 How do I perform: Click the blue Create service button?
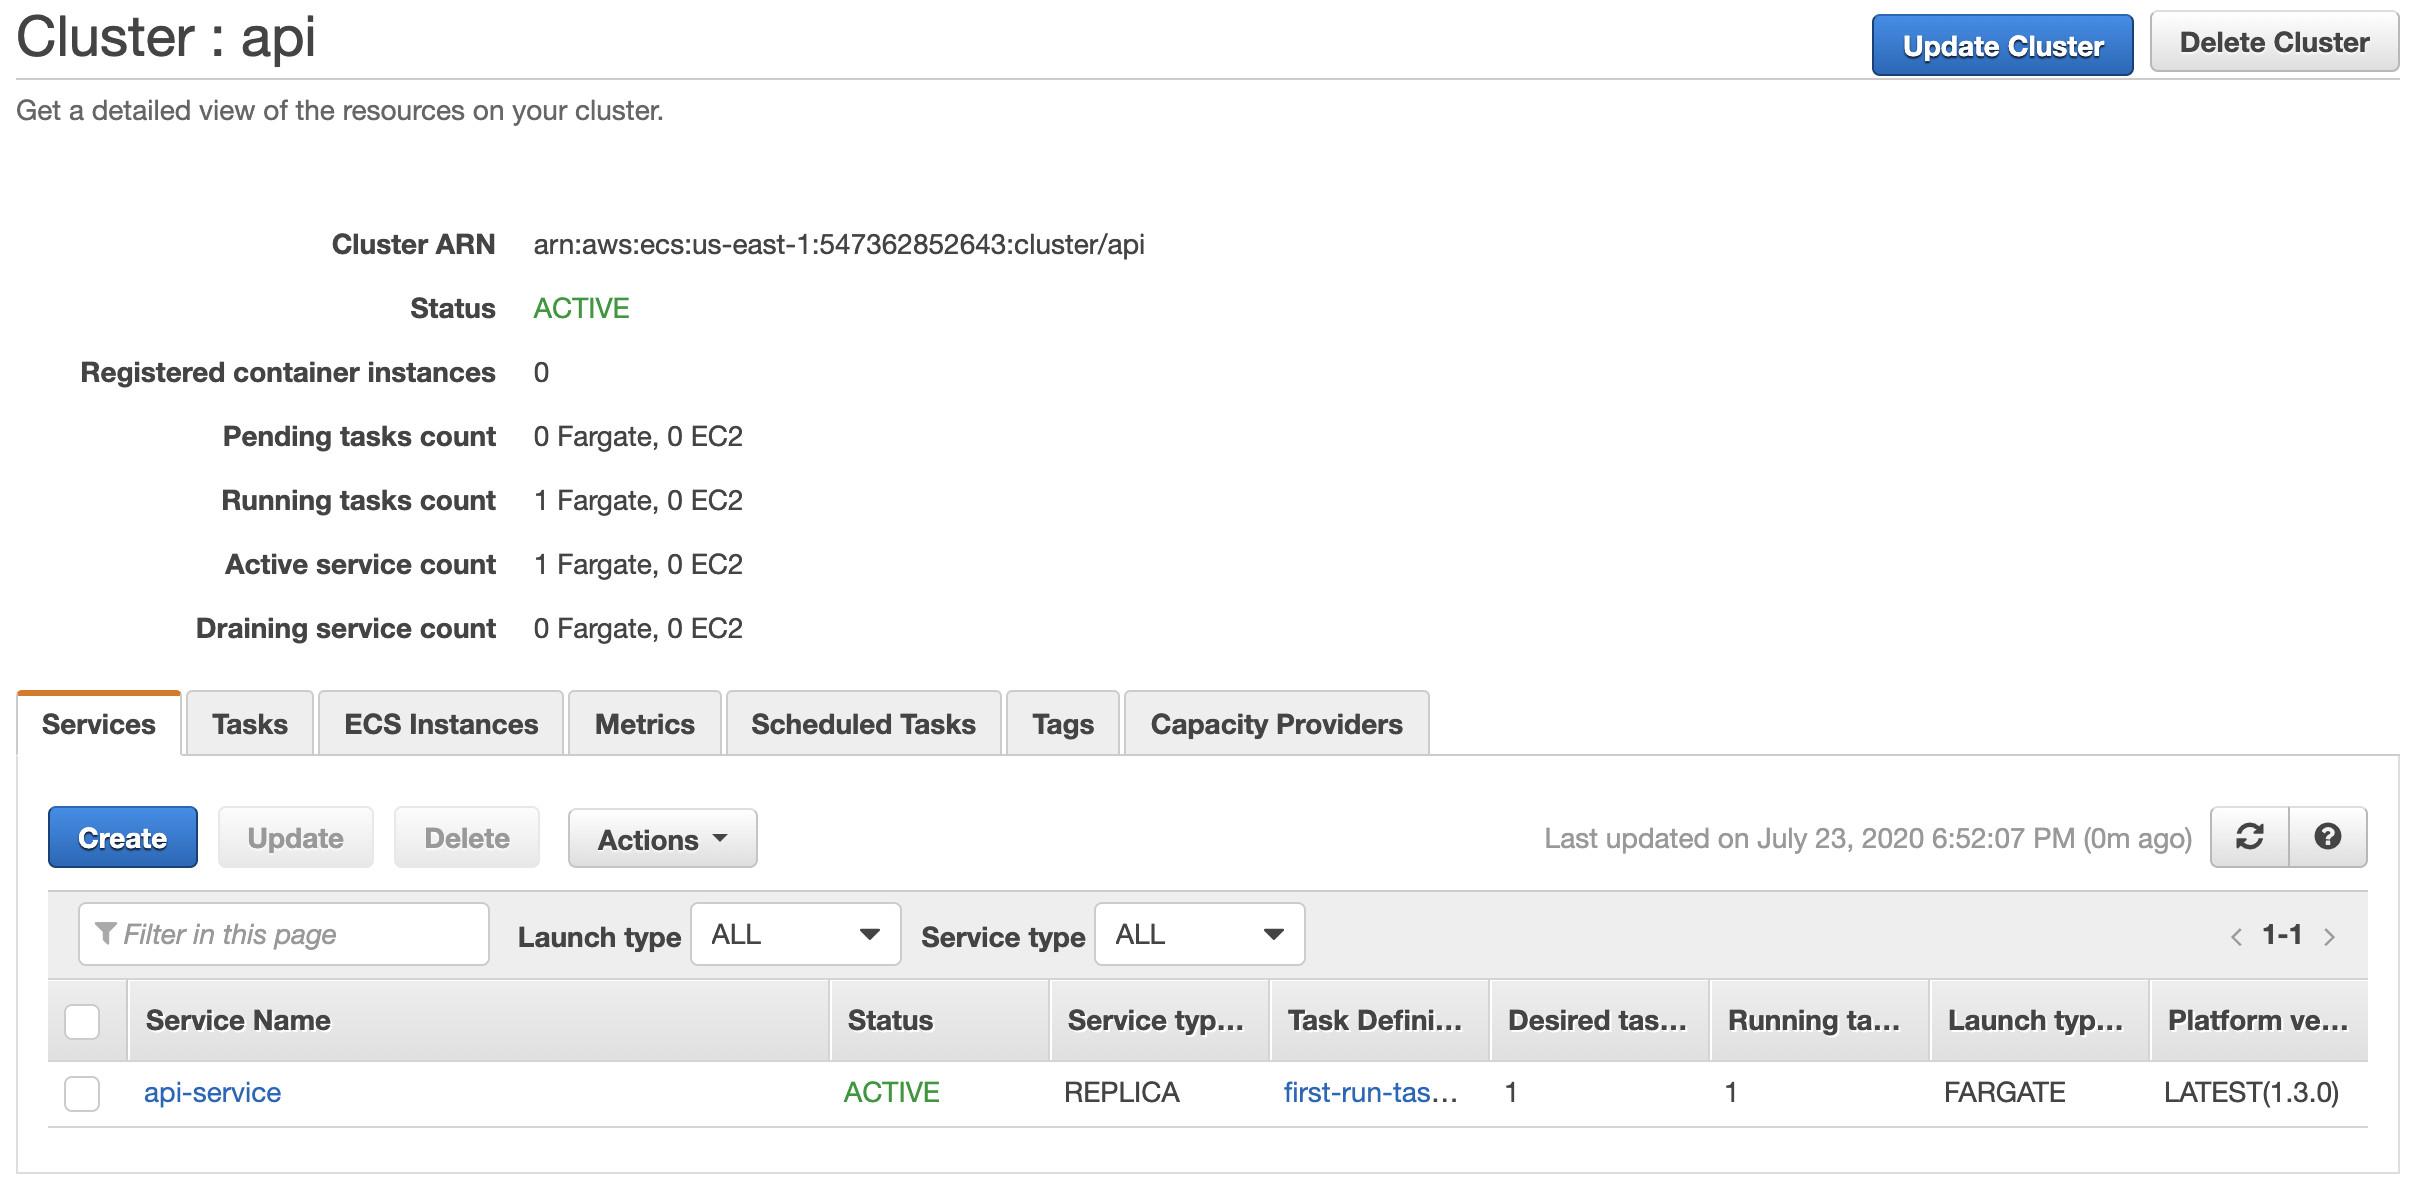click(122, 838)
